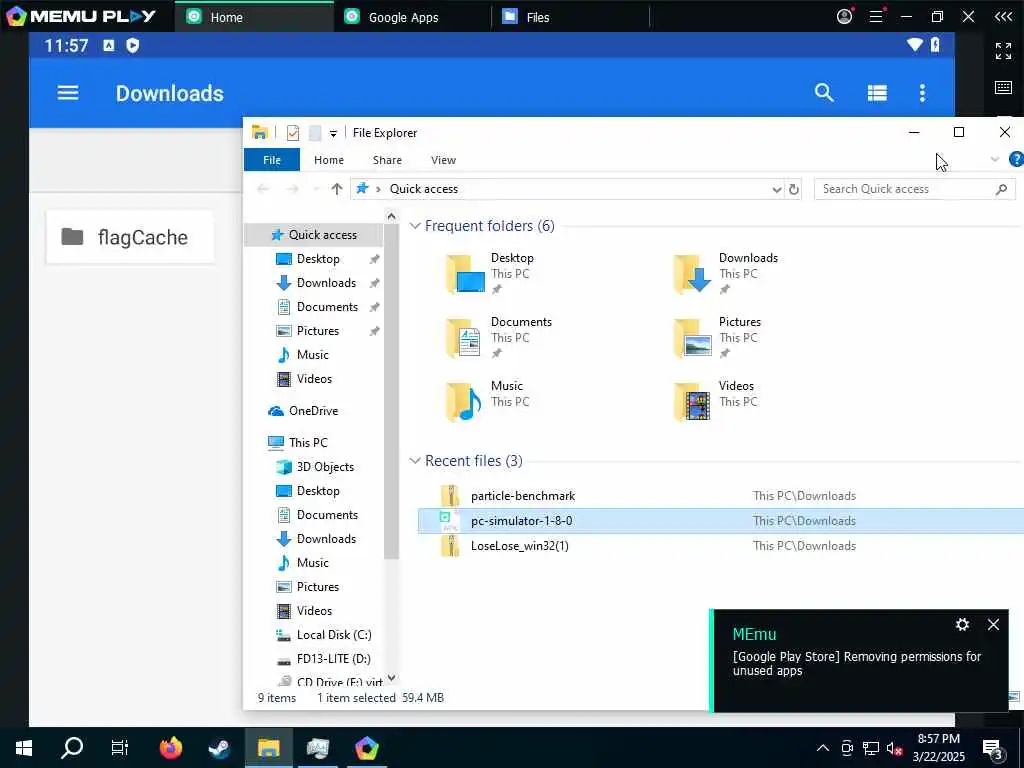The width and height of the screenshot is (1024, 768).
Task: Tap the search icon in Downloads header
Action: (x=824, y=93)
